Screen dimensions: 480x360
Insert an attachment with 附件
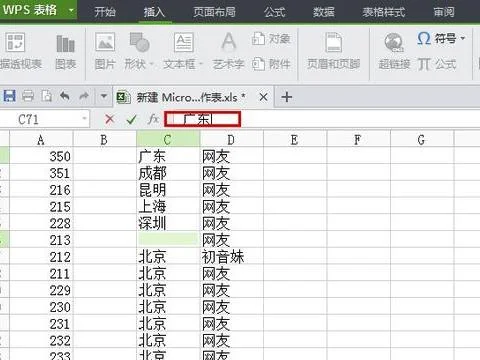(271, 64)
